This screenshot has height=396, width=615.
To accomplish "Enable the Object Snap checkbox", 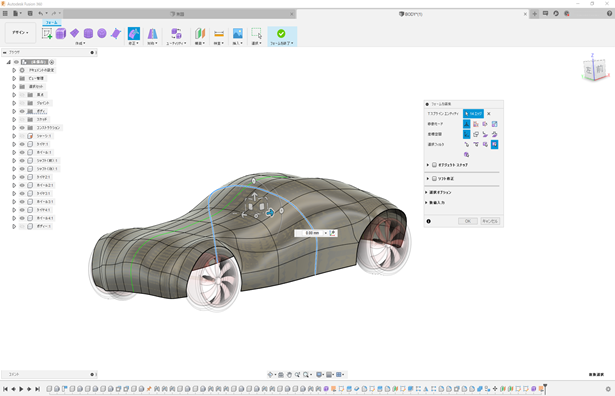I will pos(435,165).
